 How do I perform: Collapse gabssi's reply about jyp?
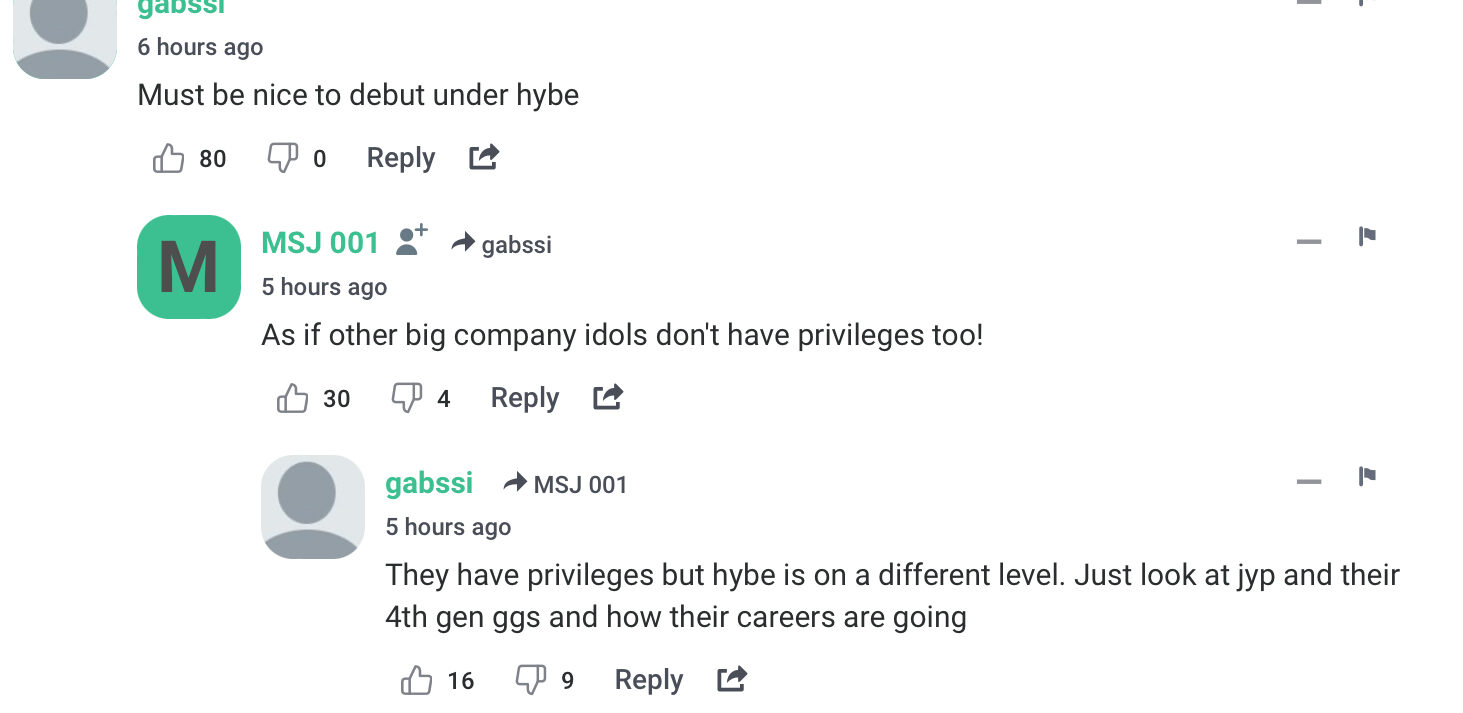click(1309, 482)
